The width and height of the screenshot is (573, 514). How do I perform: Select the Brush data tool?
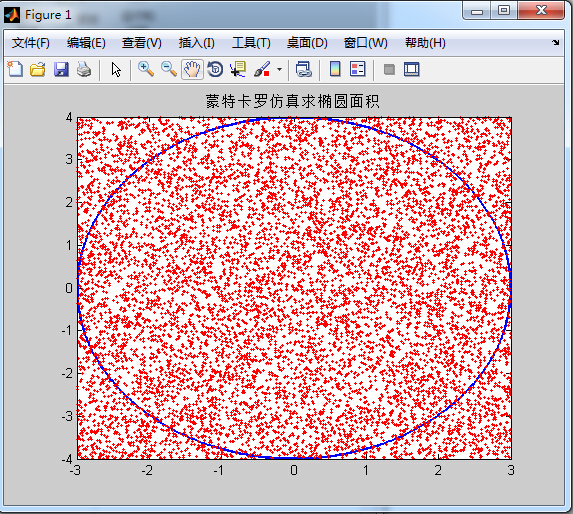click(262, 69)
